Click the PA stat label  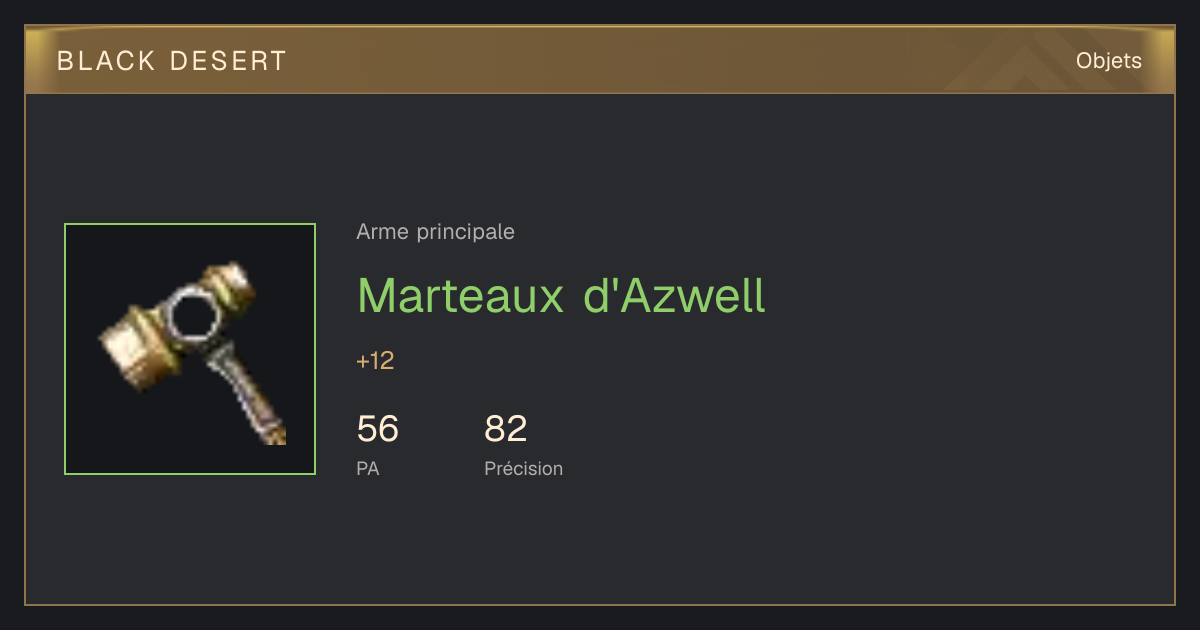coord(367,468)
